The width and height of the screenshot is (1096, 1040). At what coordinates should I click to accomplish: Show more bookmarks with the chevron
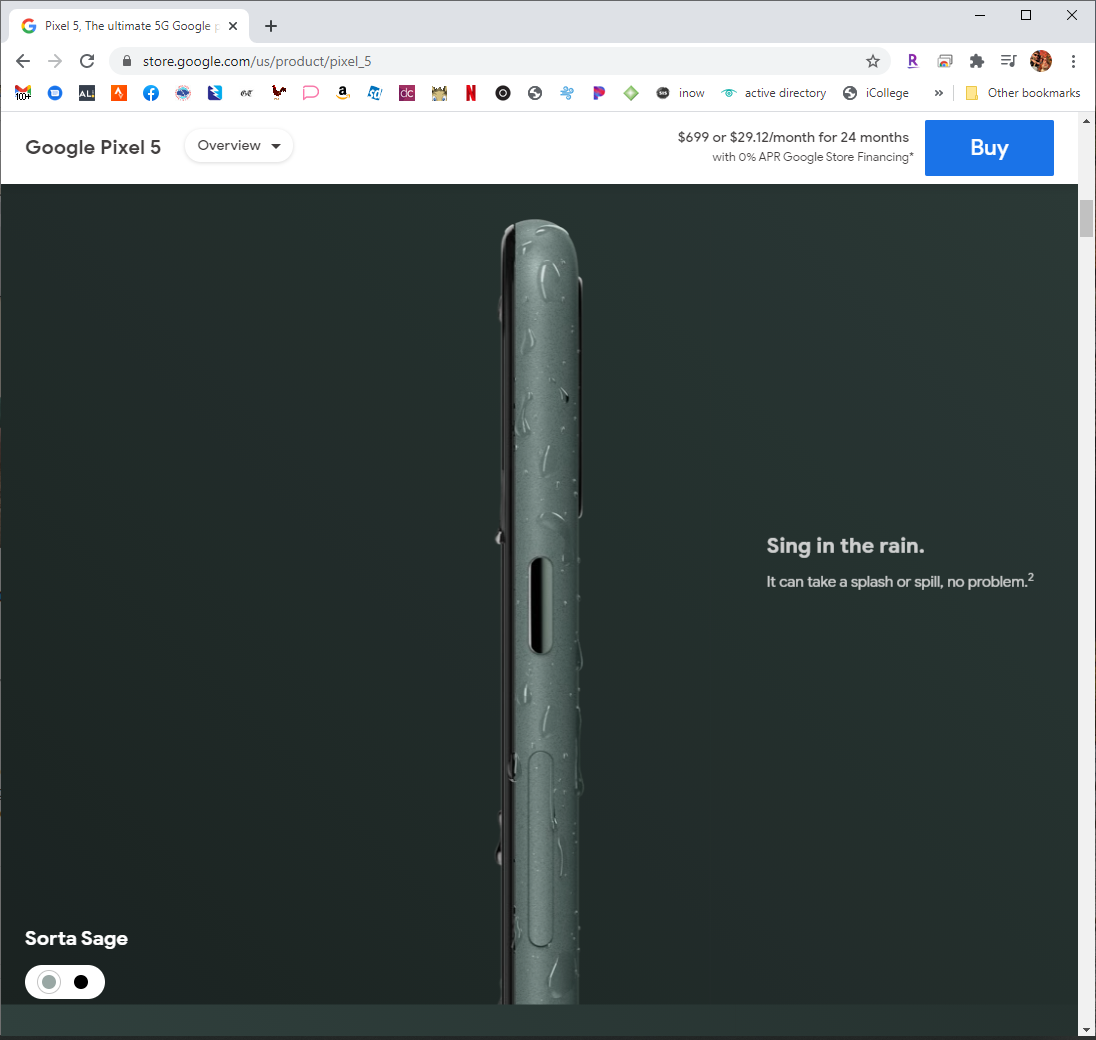[938, 93]
